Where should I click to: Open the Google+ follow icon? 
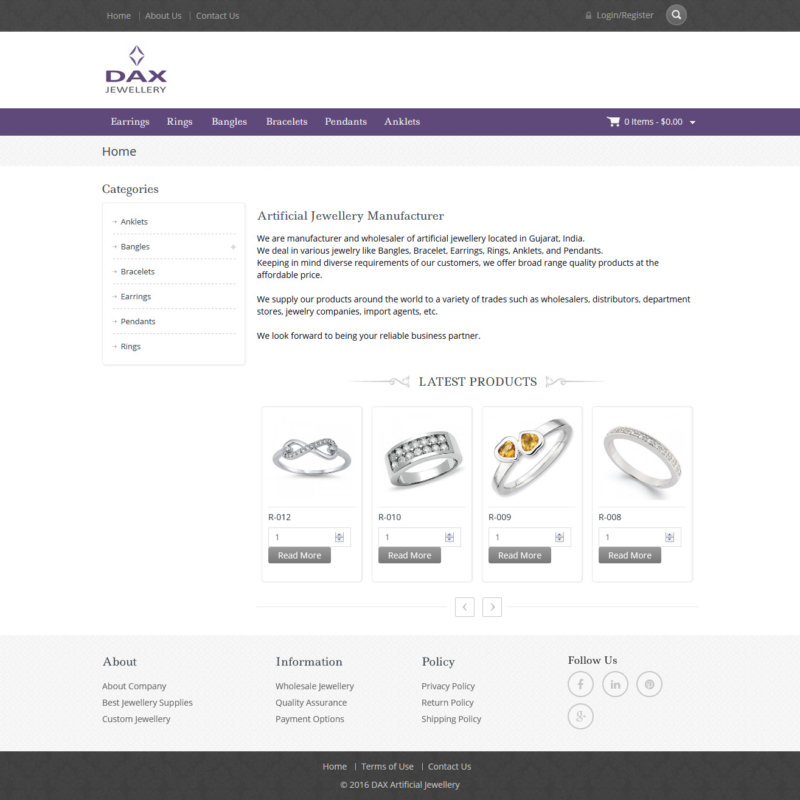point(581,716)
